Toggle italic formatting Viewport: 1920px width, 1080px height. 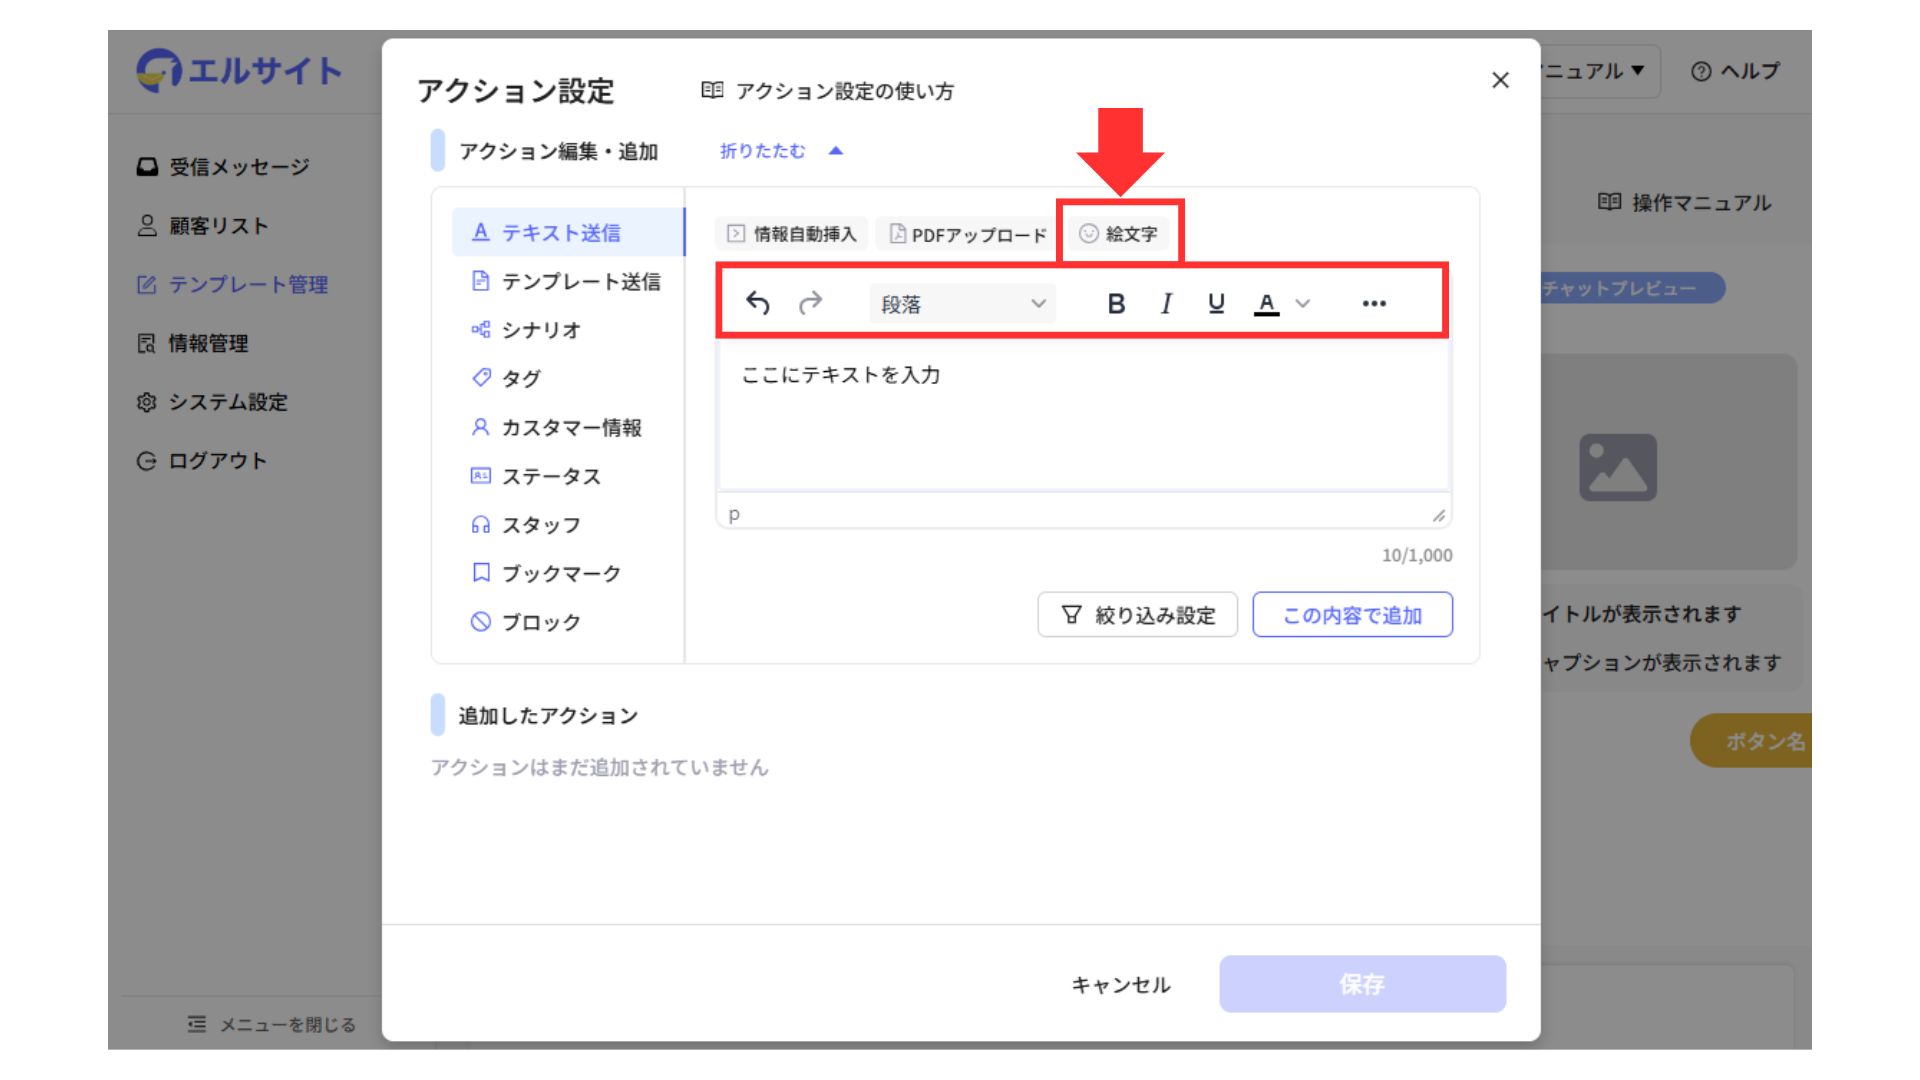1166,303
